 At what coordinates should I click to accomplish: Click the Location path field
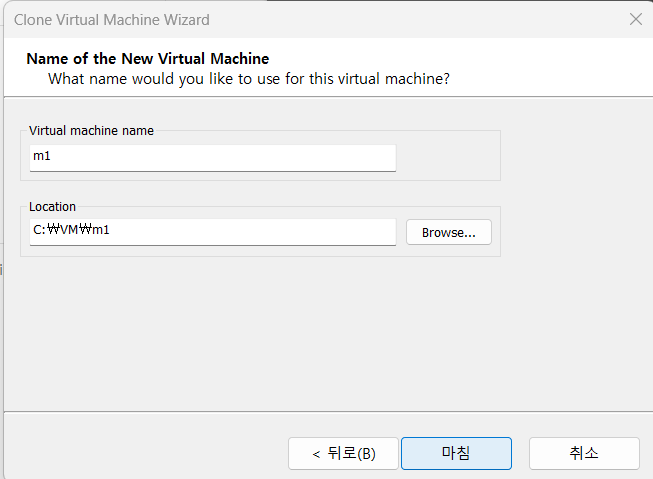click(x=212, y=232)
